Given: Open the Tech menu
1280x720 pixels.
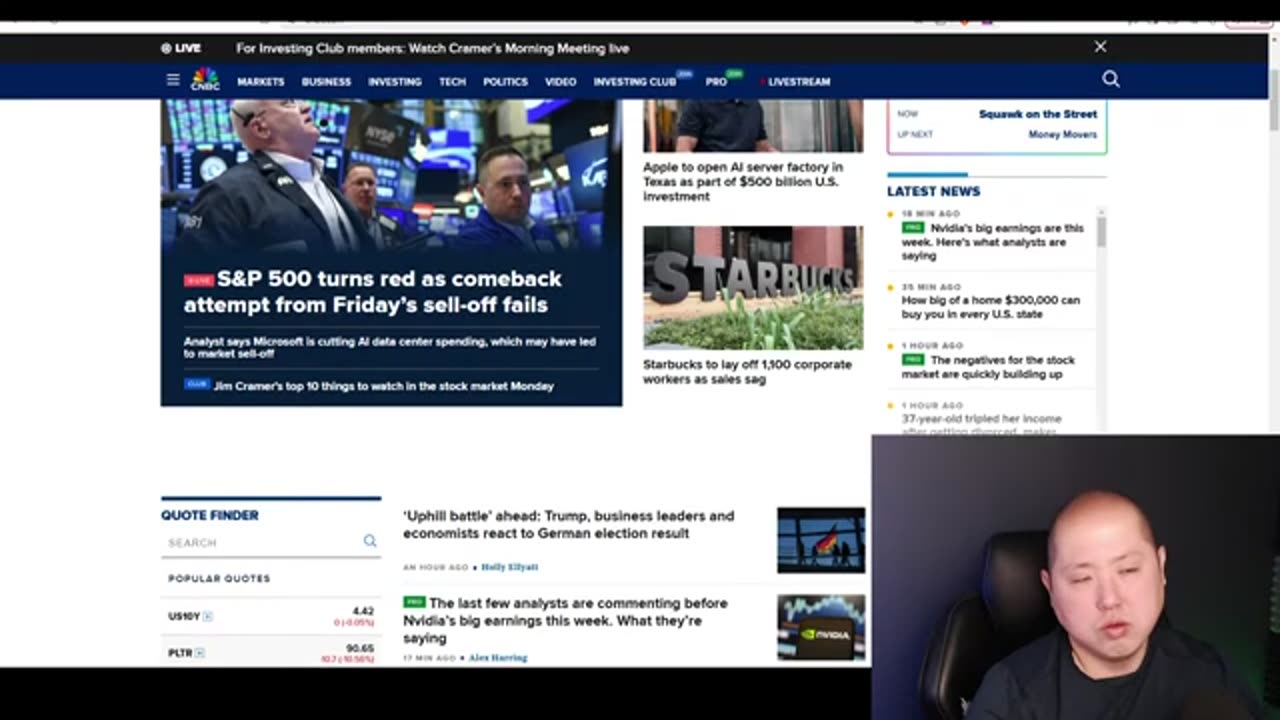Looking at the screenshot, I should pos(452,82).
